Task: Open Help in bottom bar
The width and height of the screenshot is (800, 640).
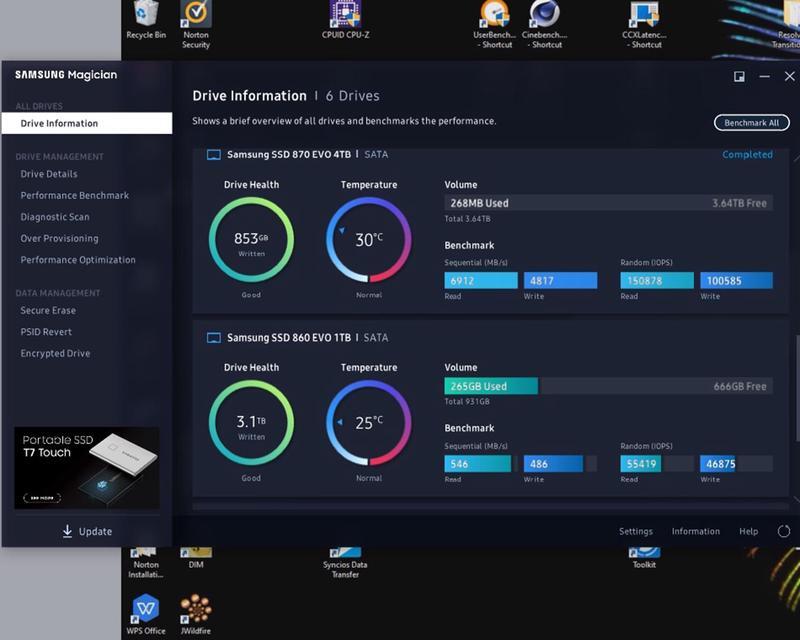Action: (x=748, y=531)
